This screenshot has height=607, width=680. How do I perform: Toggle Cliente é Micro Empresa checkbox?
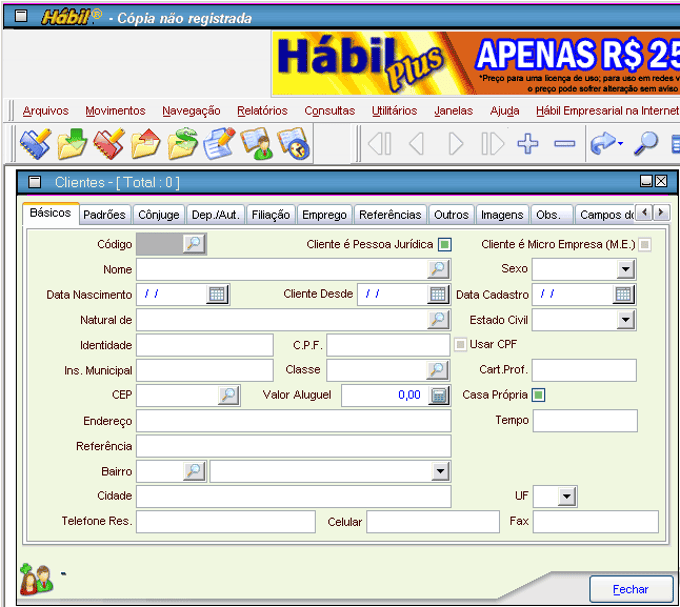(x=645, y=245)
